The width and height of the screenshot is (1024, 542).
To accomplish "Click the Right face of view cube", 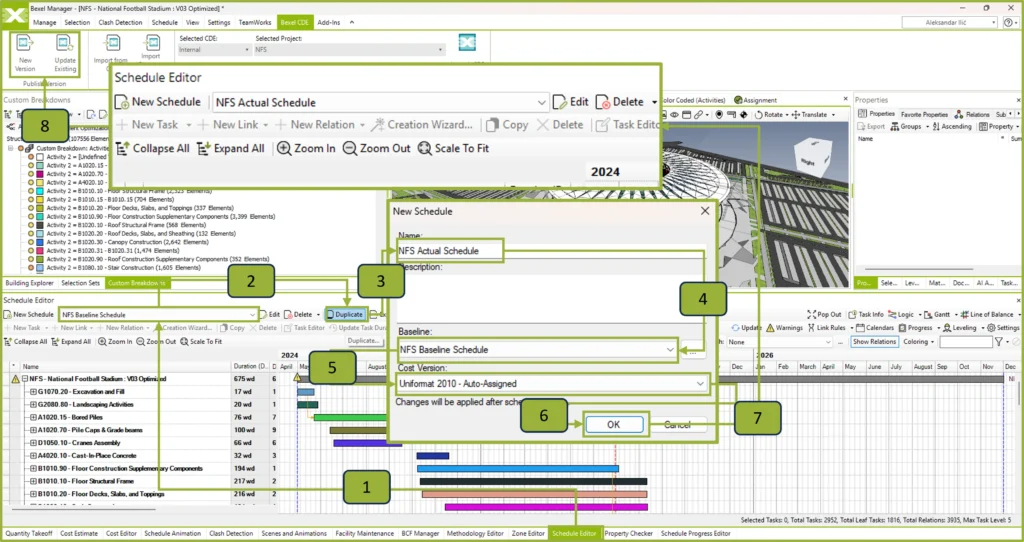I will point(808,161).
